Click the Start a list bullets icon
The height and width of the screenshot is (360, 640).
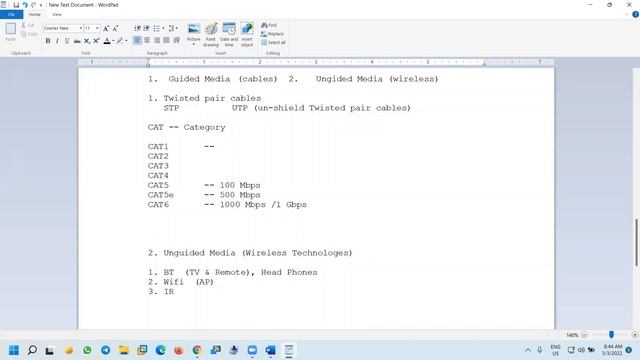[156, 28]
